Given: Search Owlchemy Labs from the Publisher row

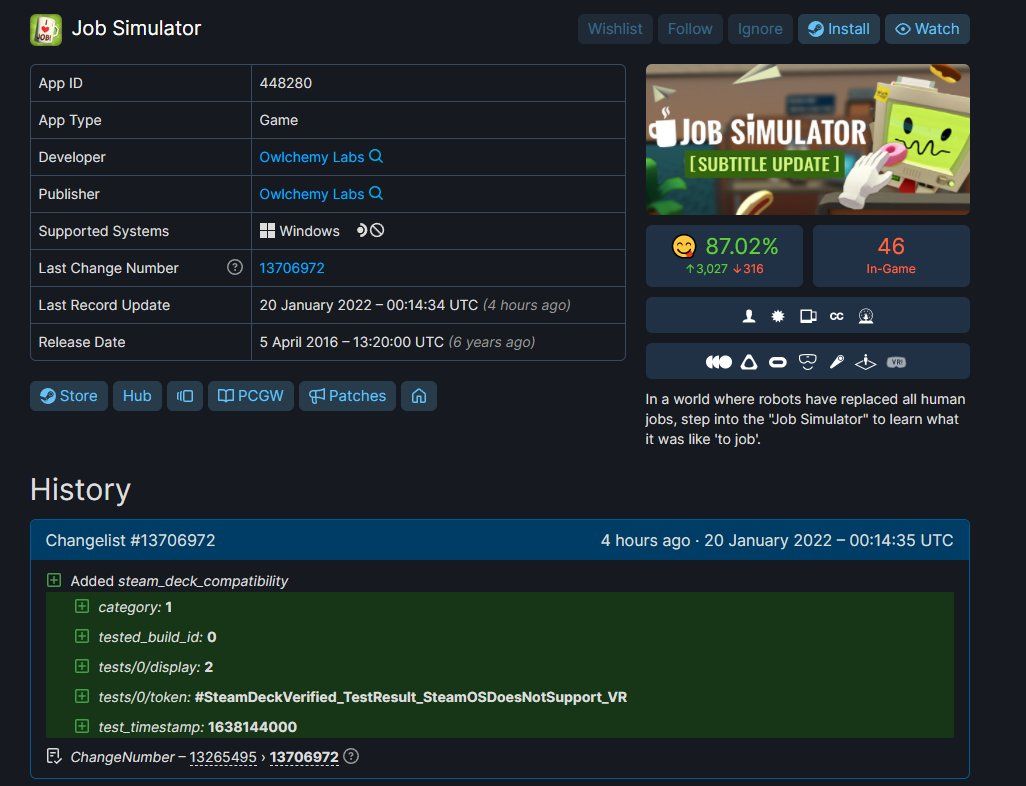Looking at the screenshot, I should 376,193.
